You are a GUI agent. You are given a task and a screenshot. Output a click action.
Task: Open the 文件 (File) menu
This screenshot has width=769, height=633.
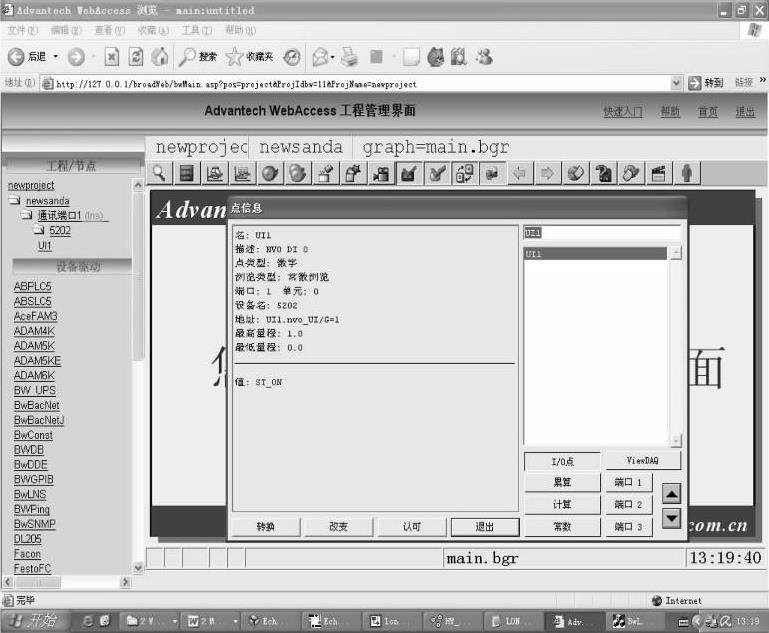tap(23, 30)
